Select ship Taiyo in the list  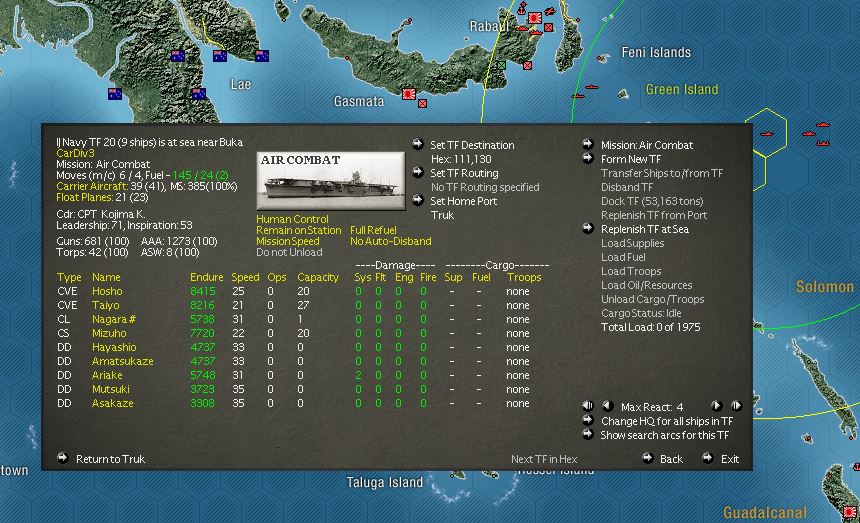click(x=105, y=305)
